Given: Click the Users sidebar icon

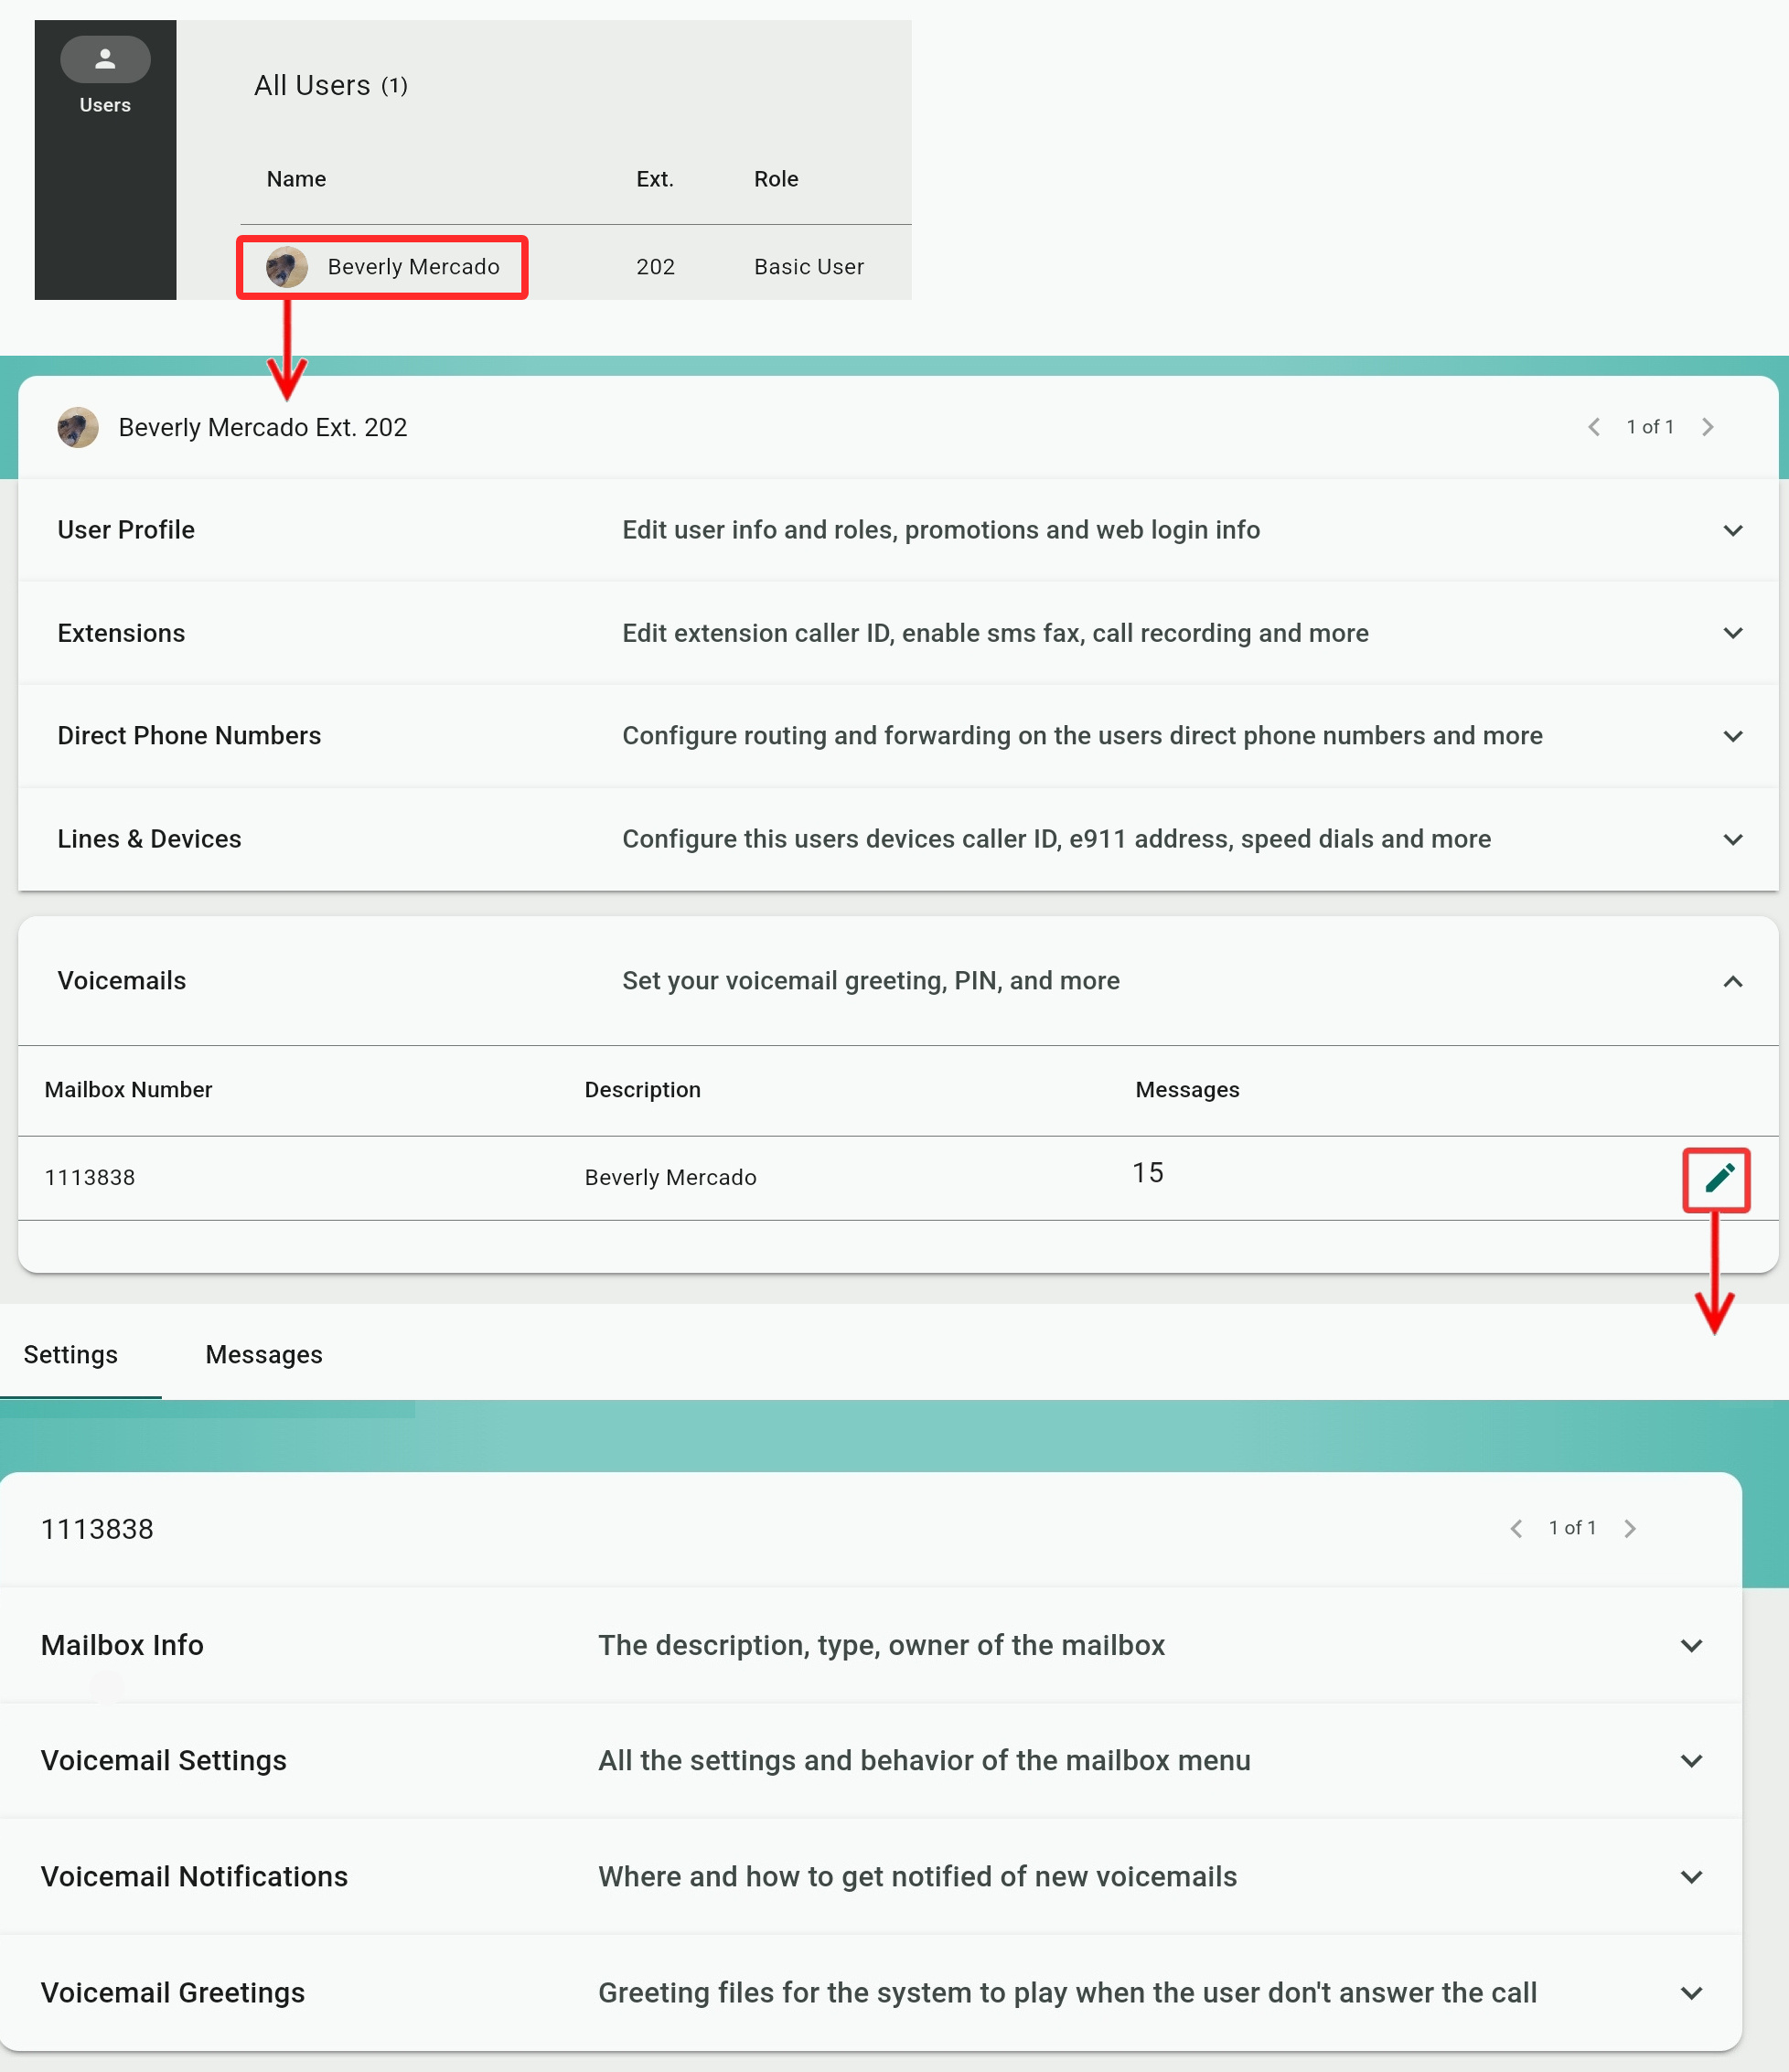Looking at the screenshot, I should point(105,61).
